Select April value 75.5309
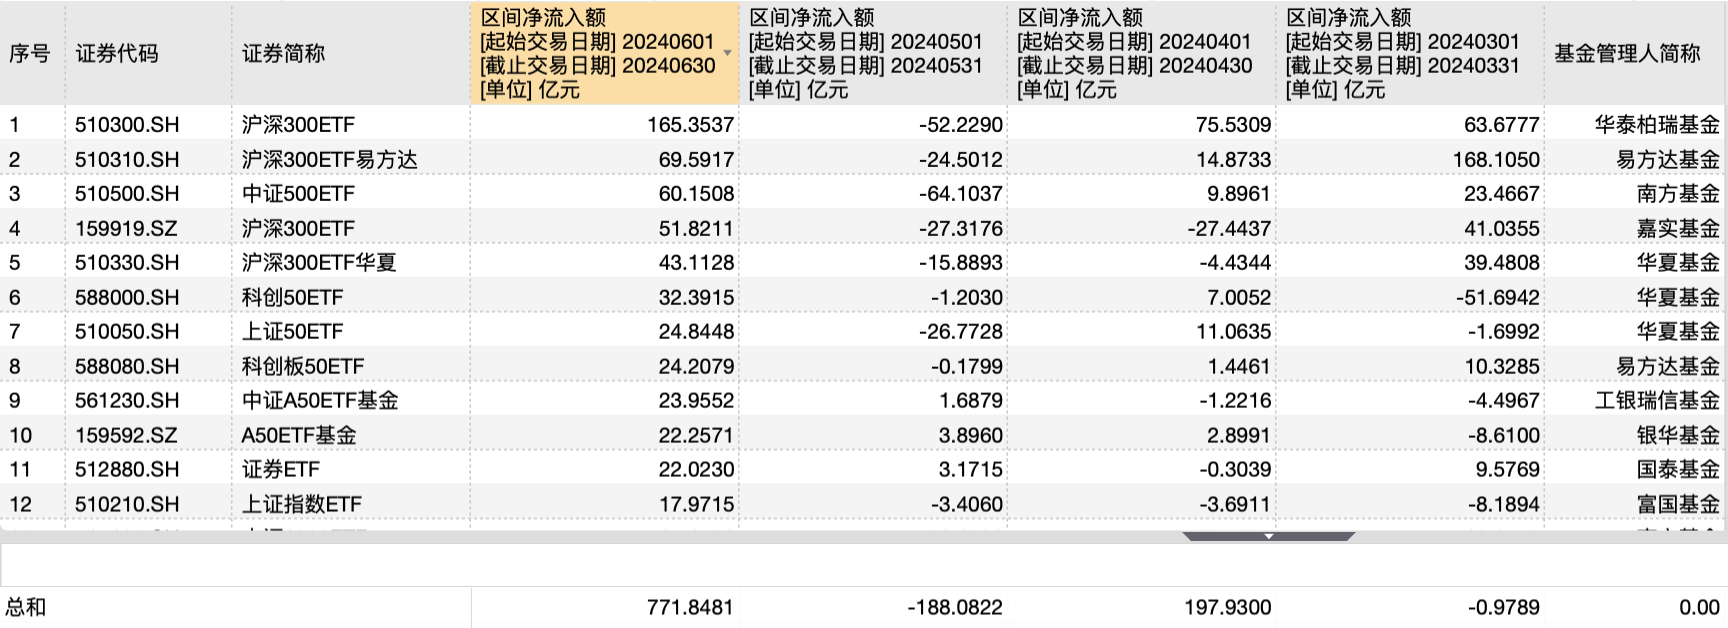Viewport: 1728px width, 628px height. click(1234, 125)
